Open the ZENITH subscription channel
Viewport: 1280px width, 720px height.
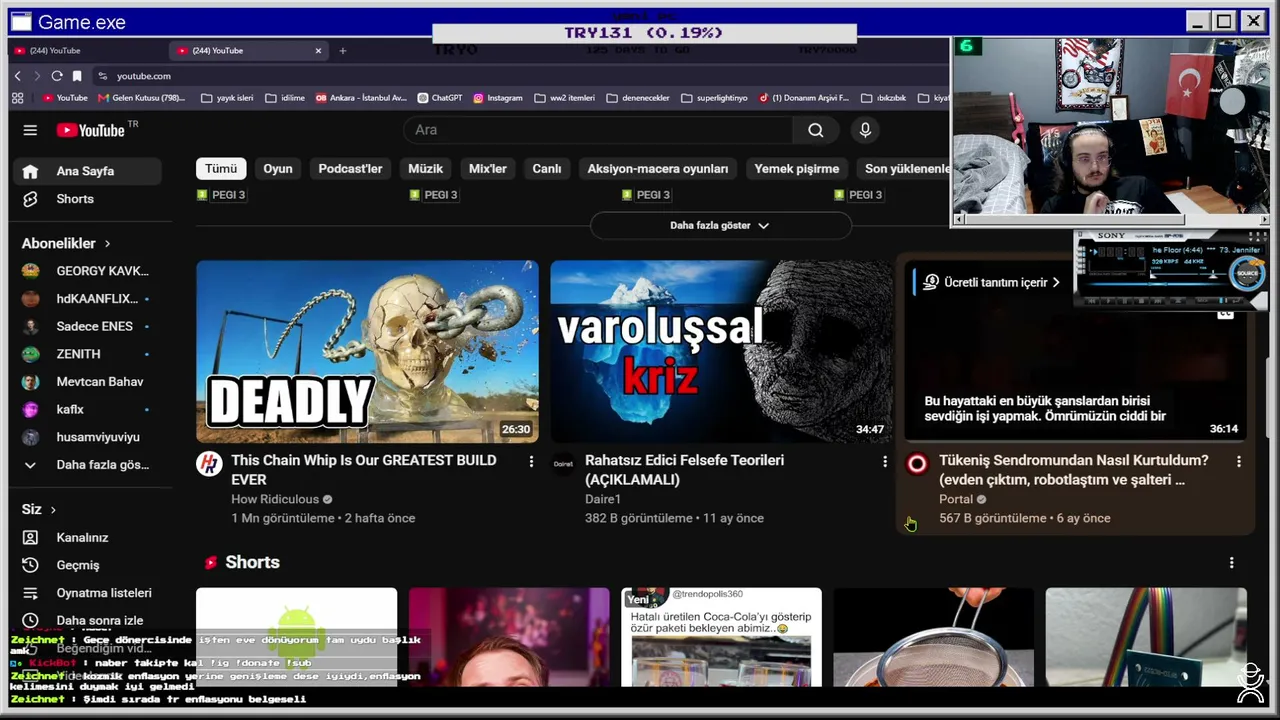pos(88,354)
